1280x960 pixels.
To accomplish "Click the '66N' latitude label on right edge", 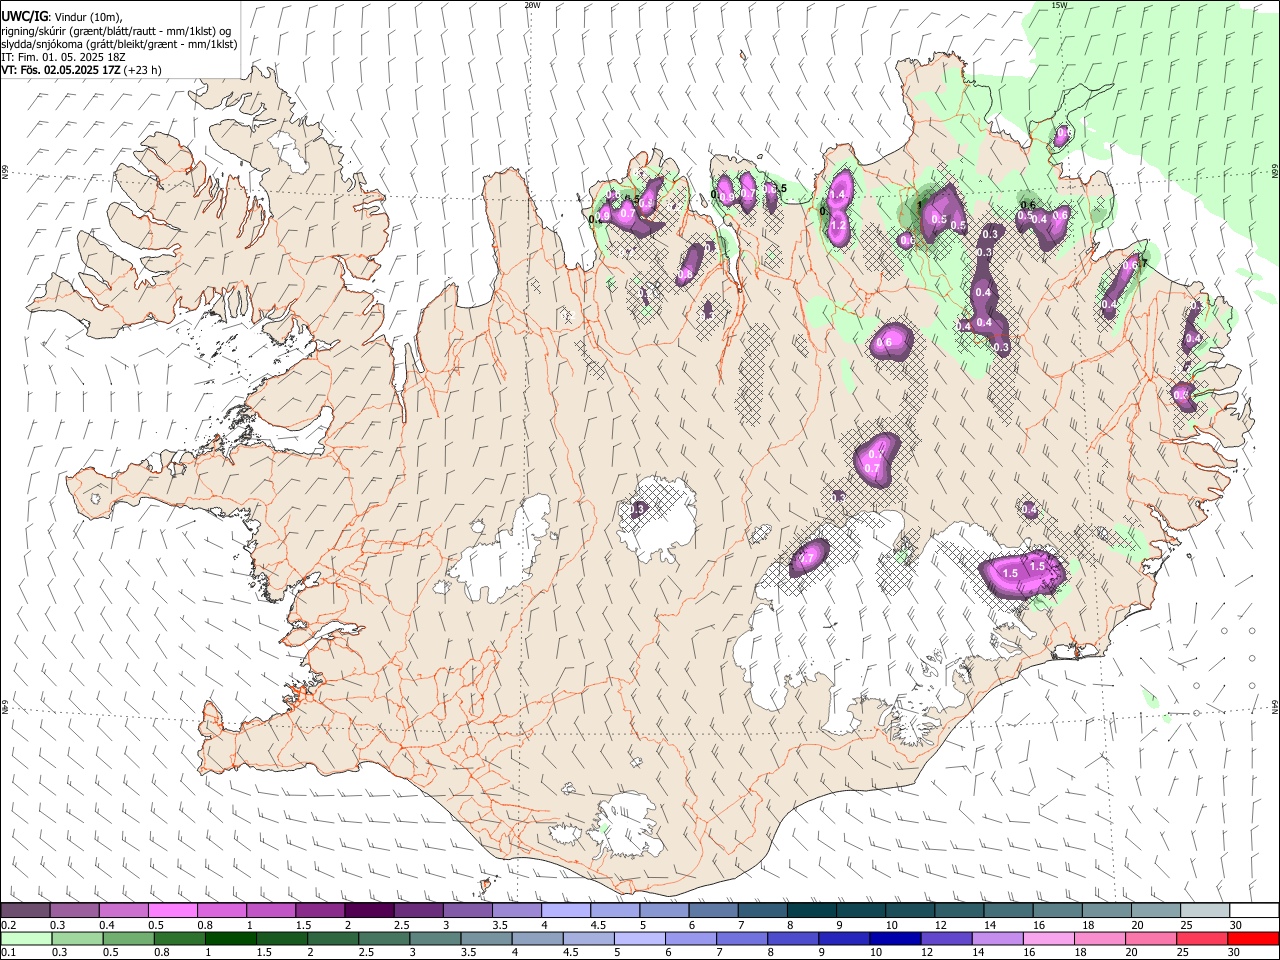I will (1275, 172).
